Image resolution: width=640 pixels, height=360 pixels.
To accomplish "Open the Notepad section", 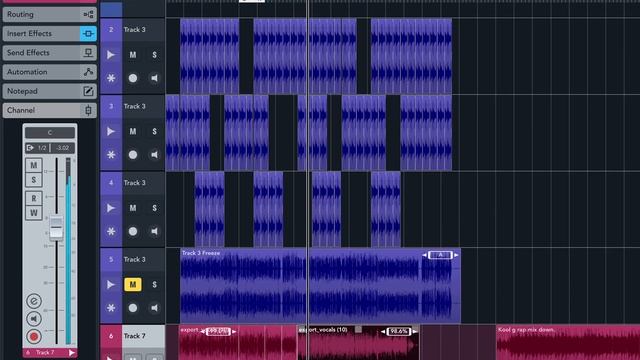I will tap(49, 91).
